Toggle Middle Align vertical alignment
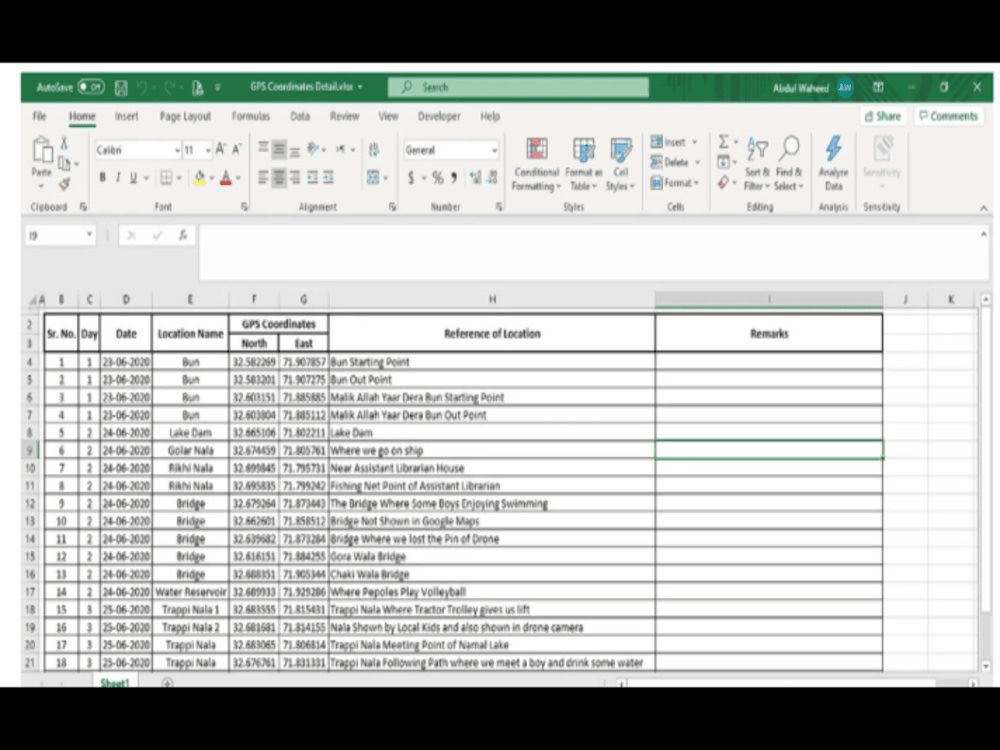The height and width of the screenshot is (750, 1000). click(279, 150)
